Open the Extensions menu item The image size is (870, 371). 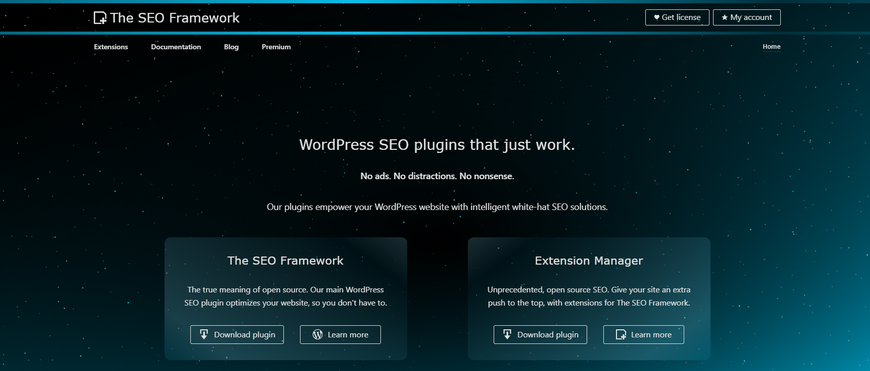pyautogui.click(x=111, y=47)
